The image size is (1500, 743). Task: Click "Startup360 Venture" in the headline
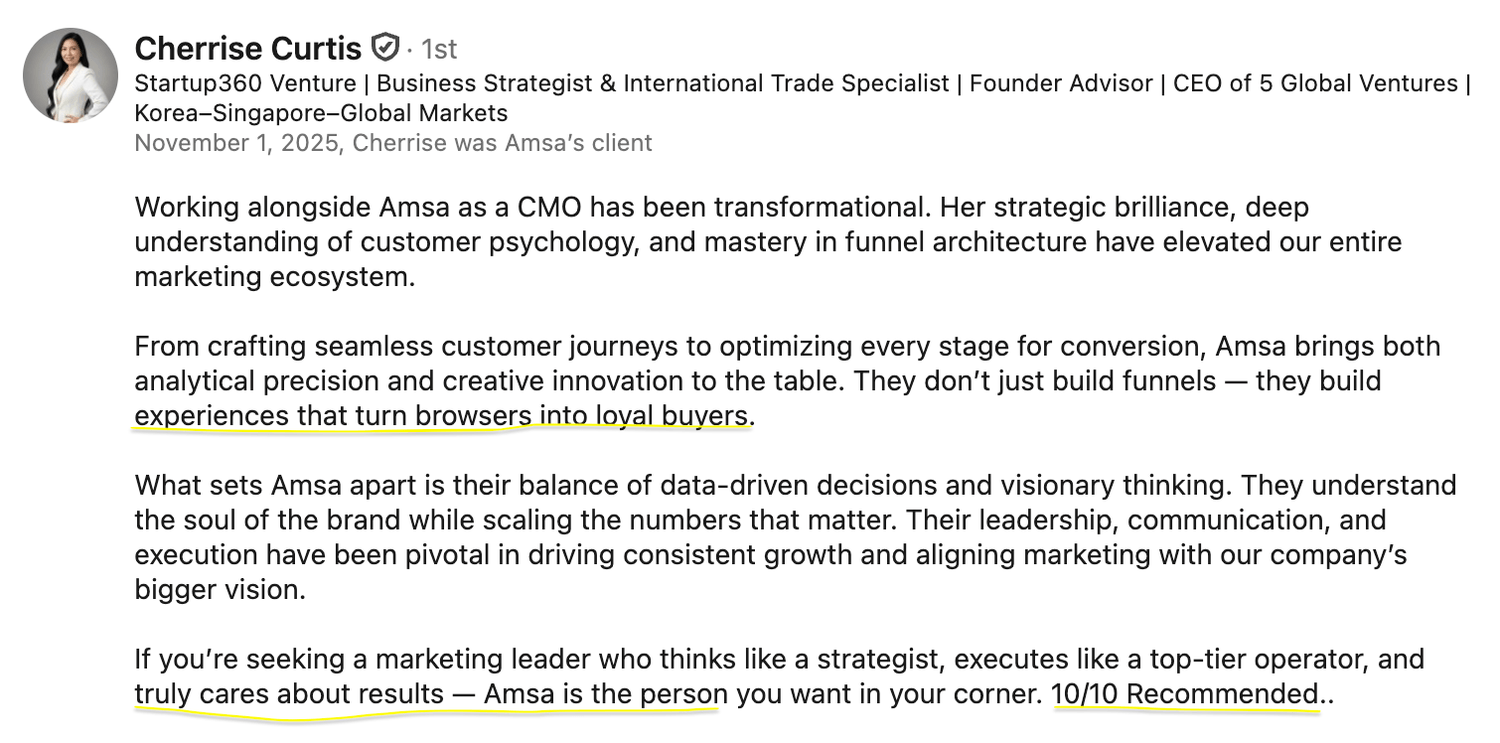tap(245, 83)
